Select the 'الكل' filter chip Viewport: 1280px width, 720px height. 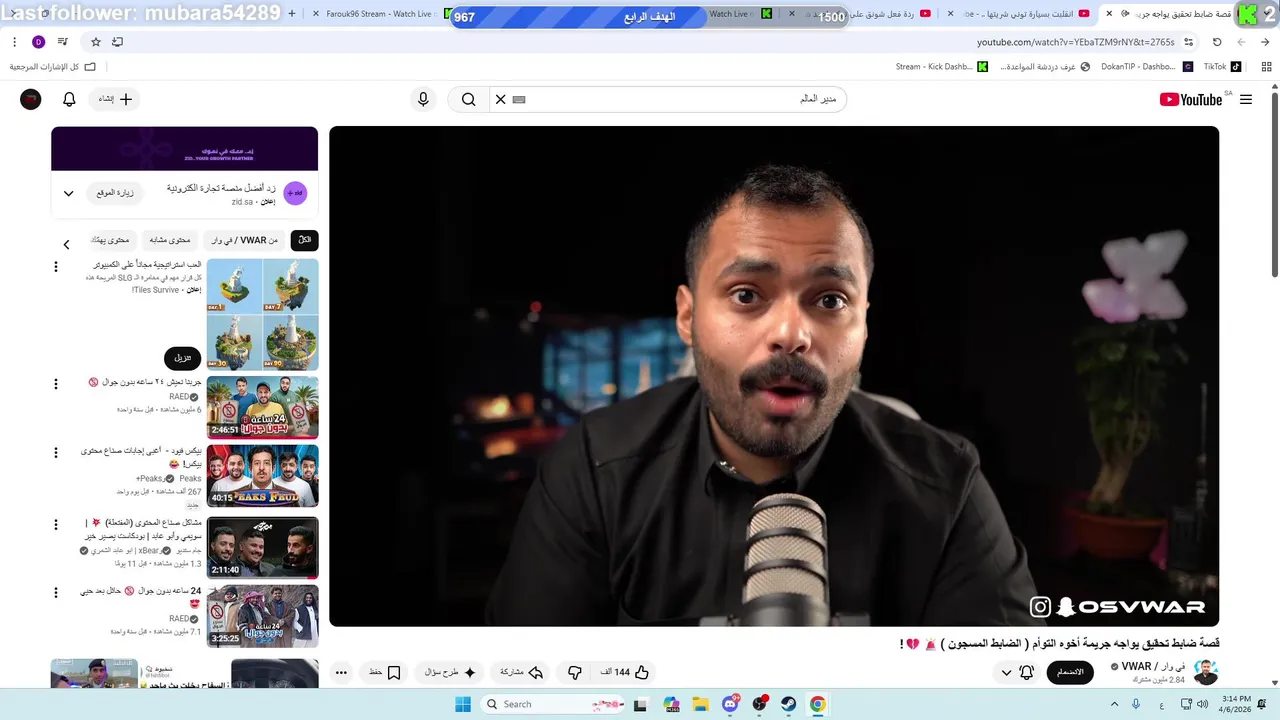304,240
